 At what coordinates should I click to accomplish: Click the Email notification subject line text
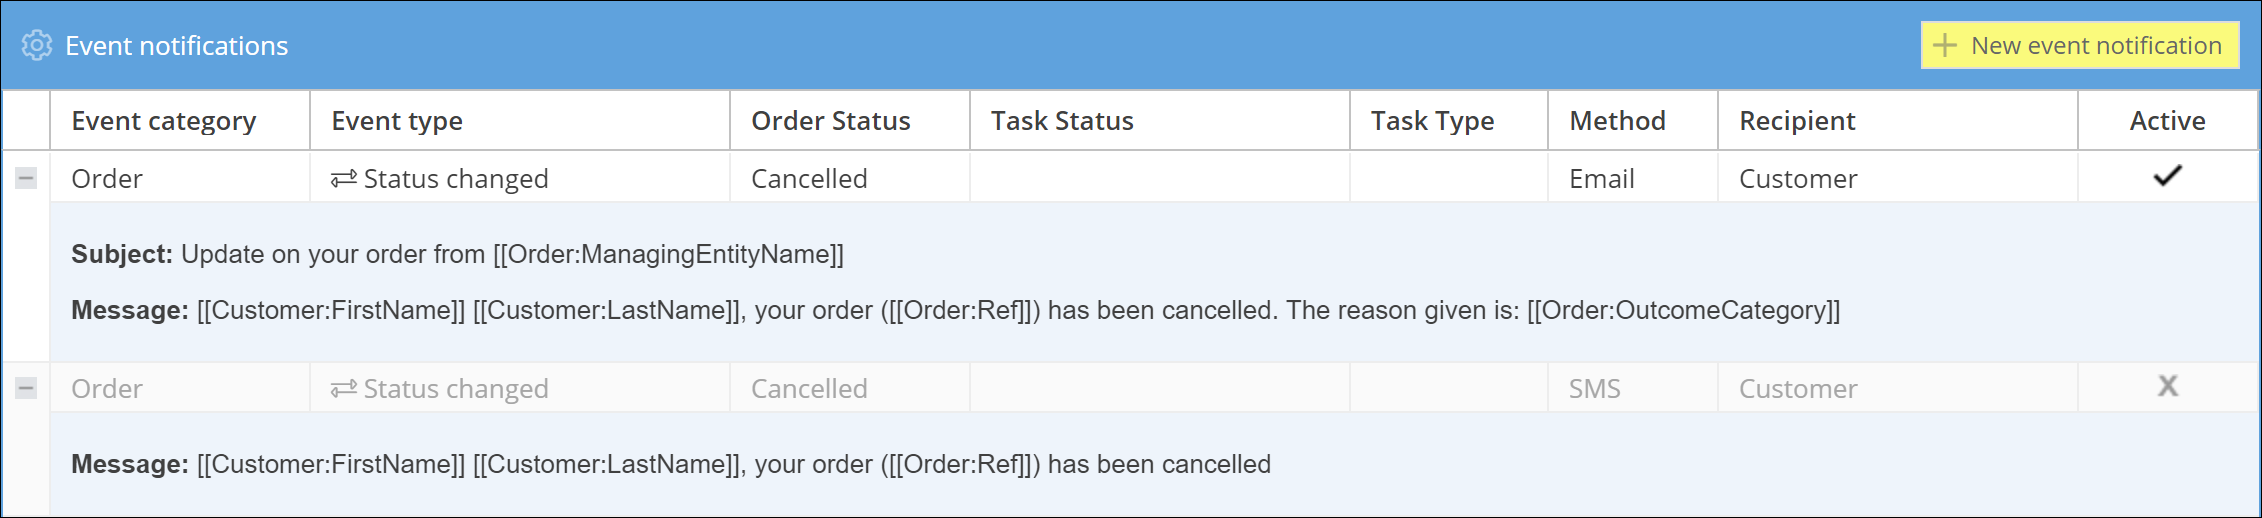[511, 255]
